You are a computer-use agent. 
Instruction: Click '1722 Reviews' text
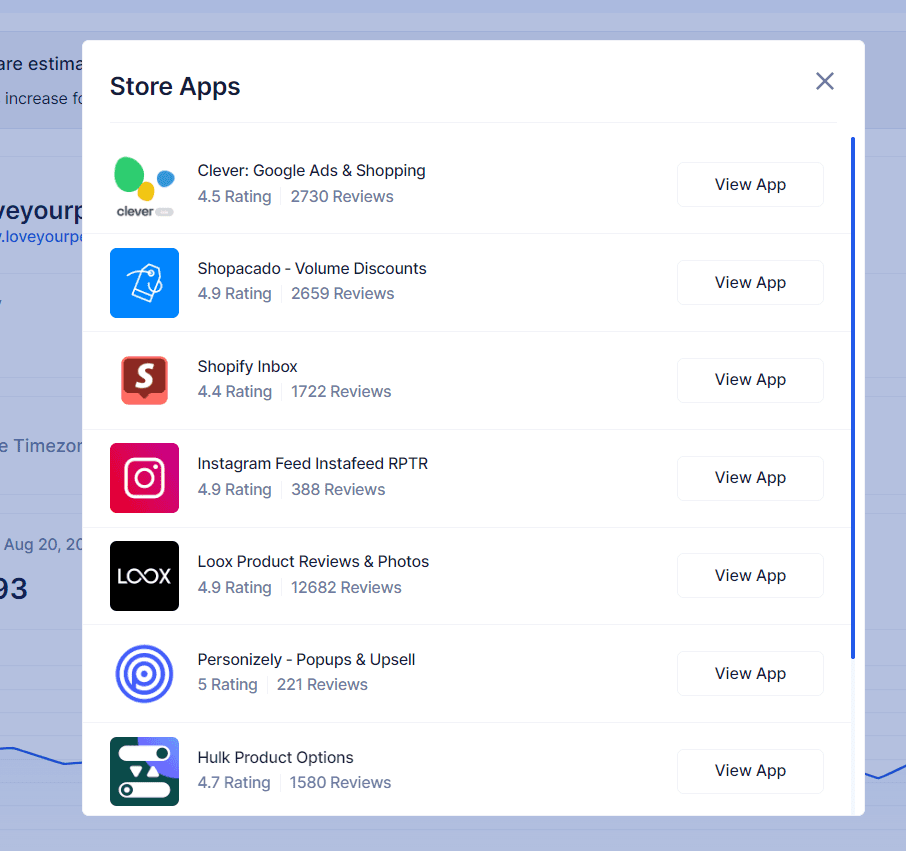(x=341, y=392)
